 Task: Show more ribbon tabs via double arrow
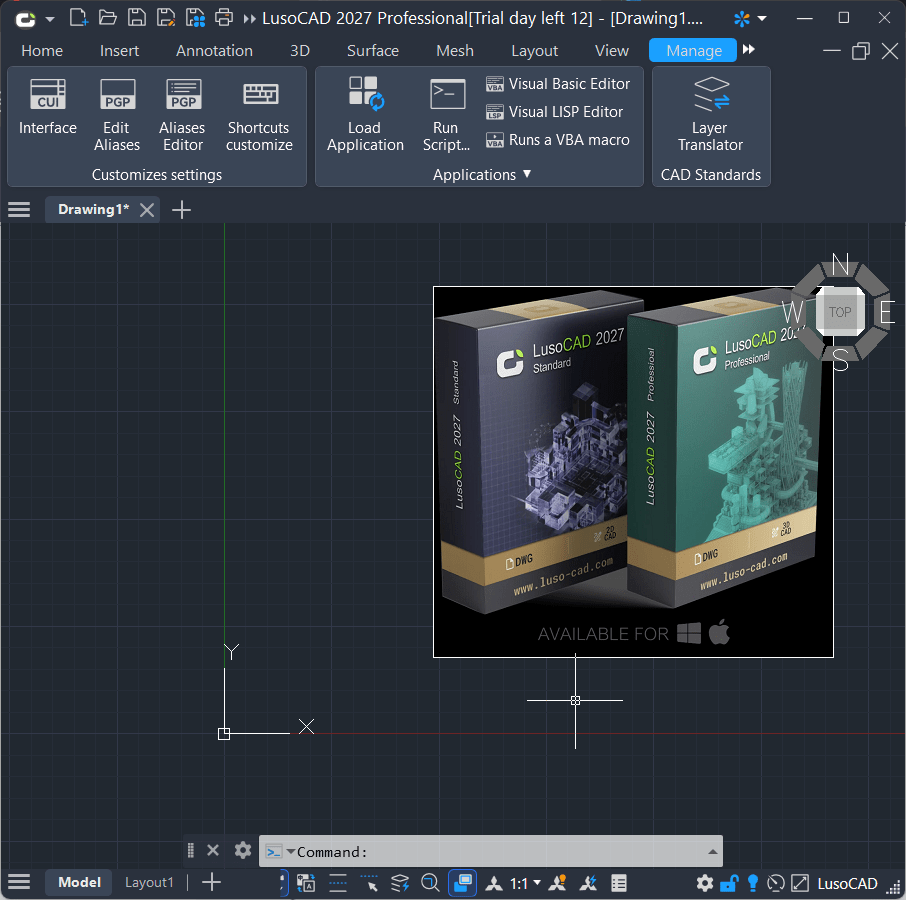749,49
